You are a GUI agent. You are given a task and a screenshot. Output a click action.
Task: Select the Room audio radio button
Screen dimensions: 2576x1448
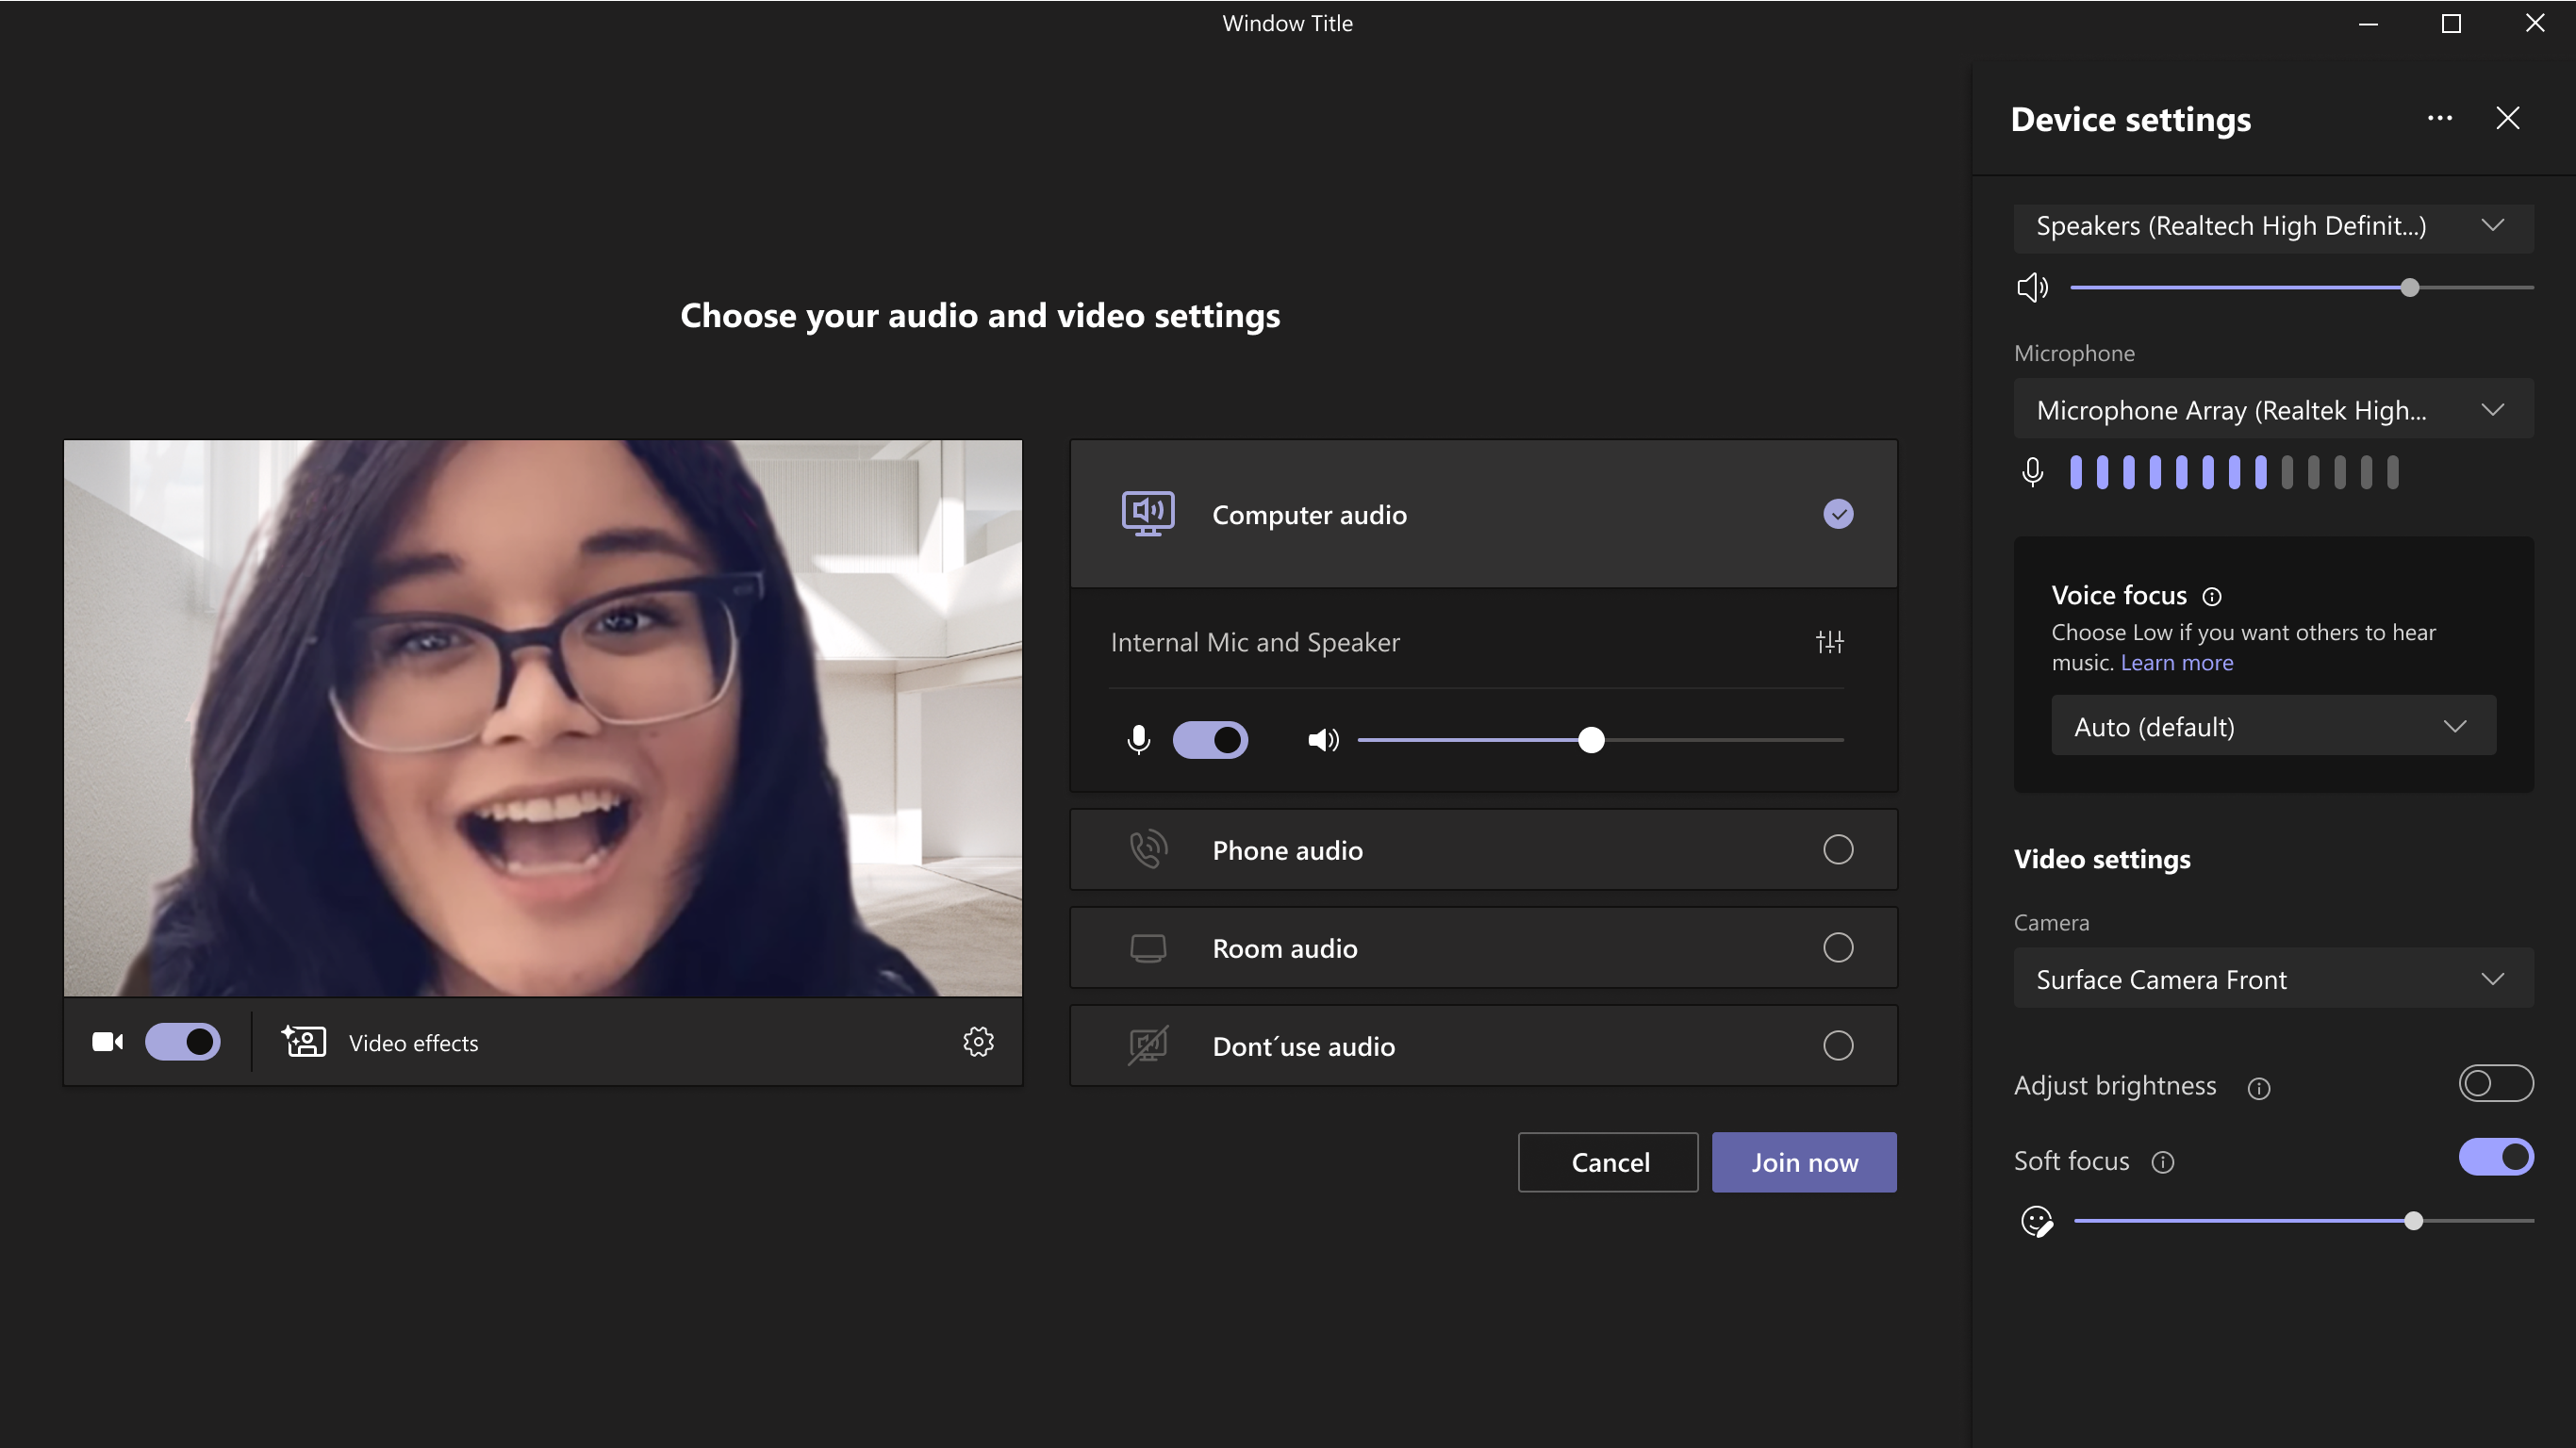[1838, 948]
